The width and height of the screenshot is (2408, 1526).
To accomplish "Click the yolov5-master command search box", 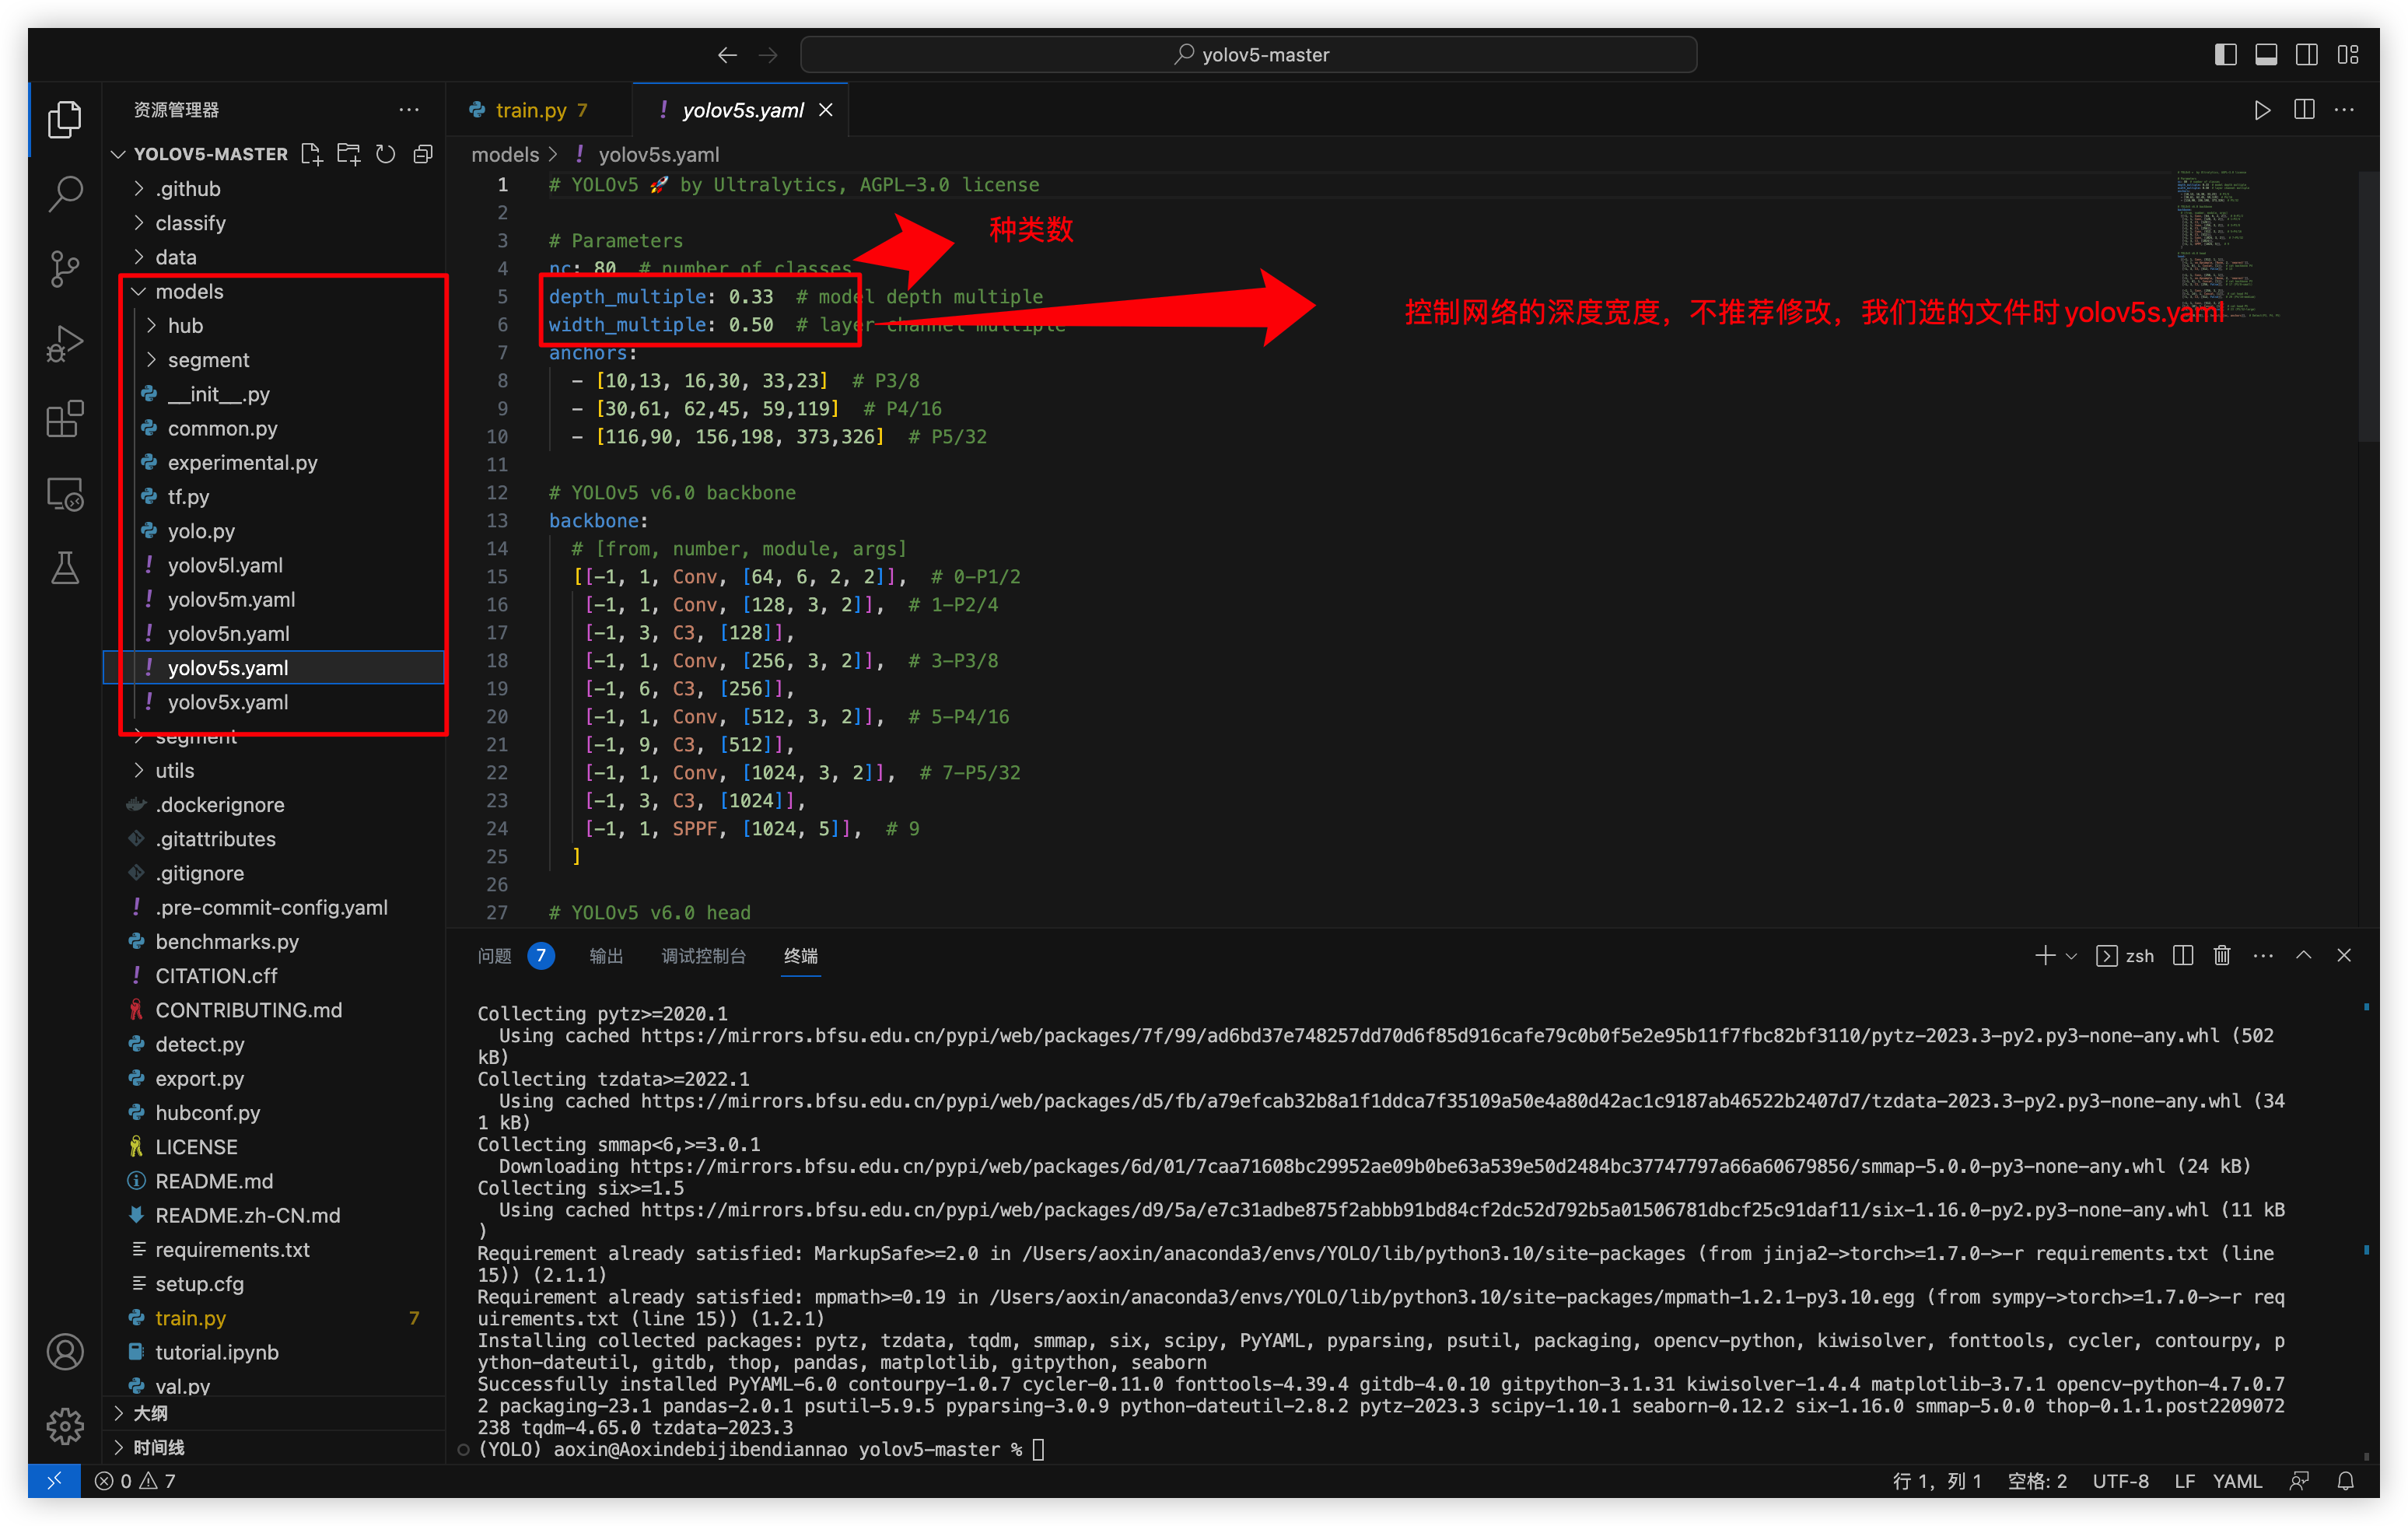I will pos(1249,55).
